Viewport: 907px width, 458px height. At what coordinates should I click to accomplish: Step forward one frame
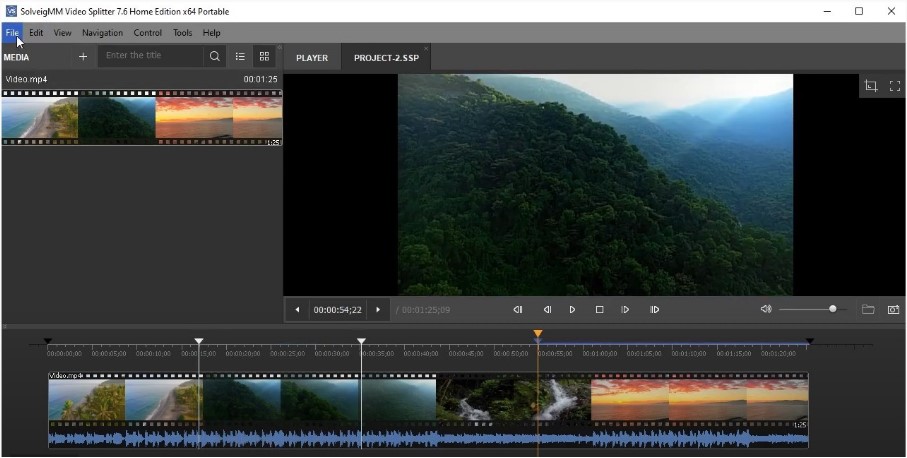tap(625, 310)
